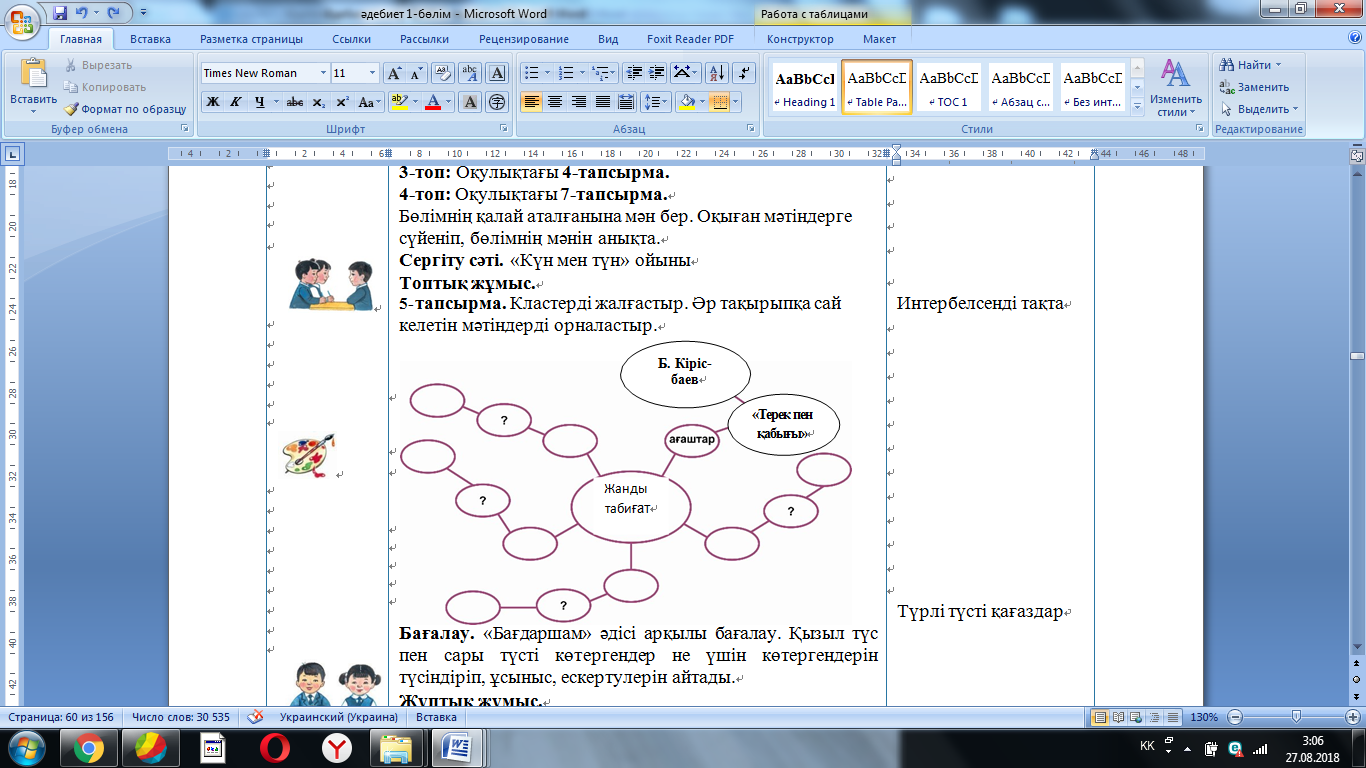Toggle bold formatting (Ж)

pos(212,102)
